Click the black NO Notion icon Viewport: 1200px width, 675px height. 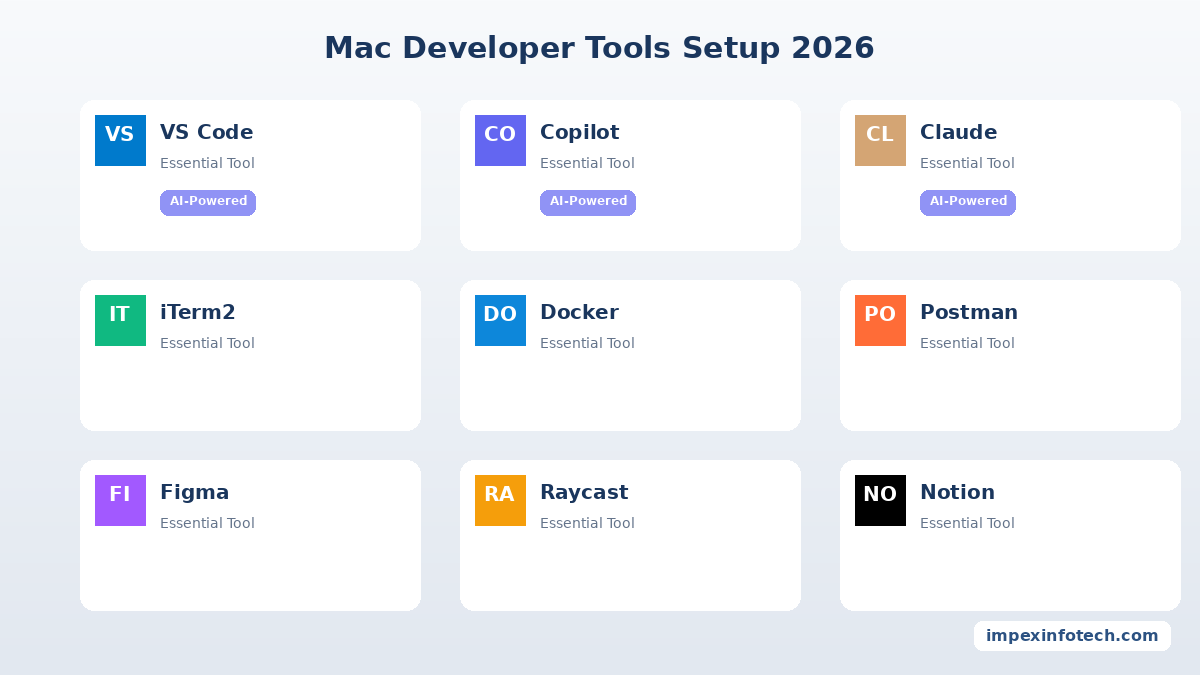(880, 500)
